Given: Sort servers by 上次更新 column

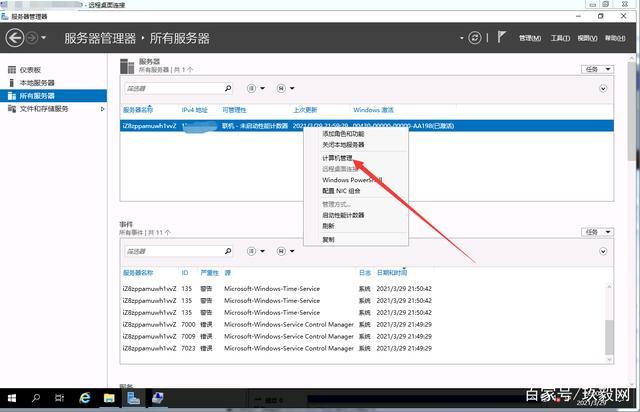Looking at the screenshot, I should point(305,110).
